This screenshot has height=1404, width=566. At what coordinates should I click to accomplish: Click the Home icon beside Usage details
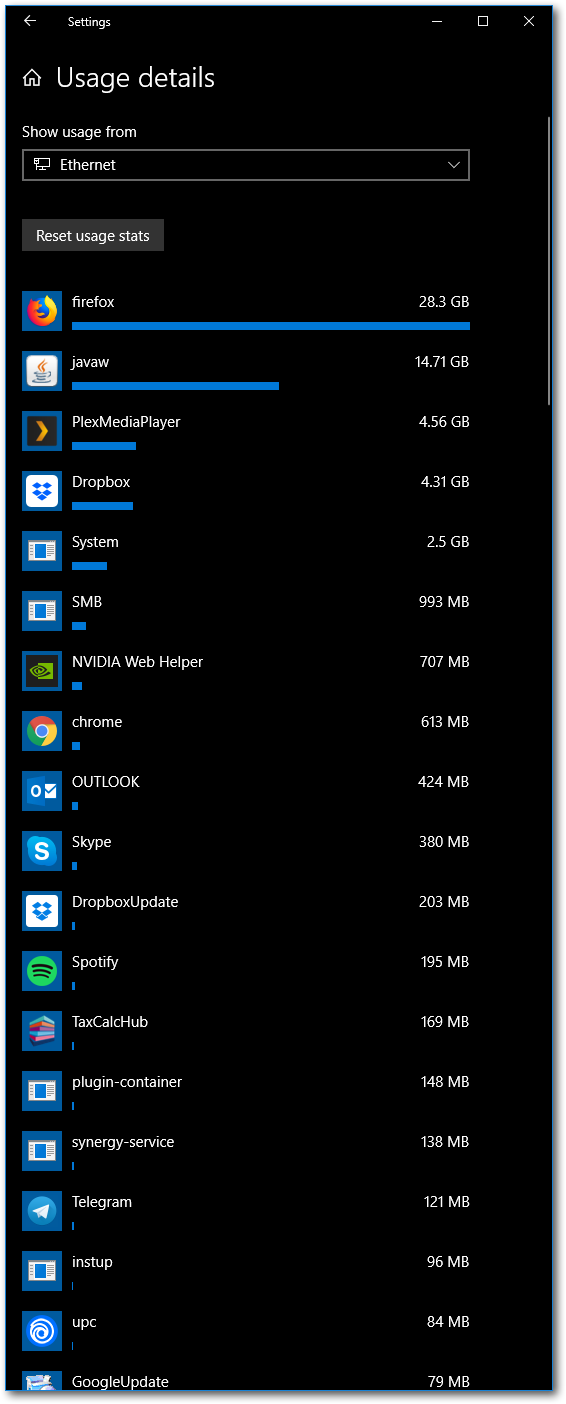(x=33, y=78)
